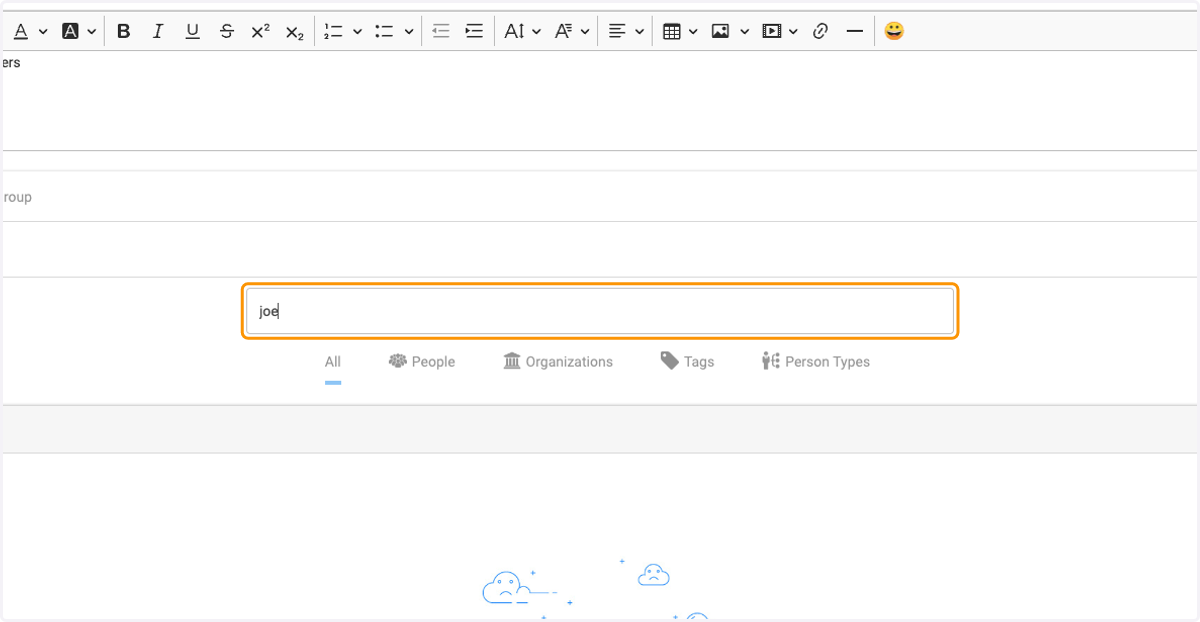Click the search field containing joe
The image size is (1200, 622).
(x=600, y=311)
